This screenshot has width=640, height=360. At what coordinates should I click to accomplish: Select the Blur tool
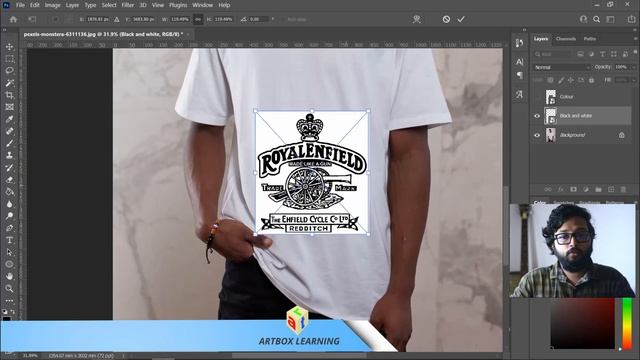pyautogui.click(x=9, y=204)
